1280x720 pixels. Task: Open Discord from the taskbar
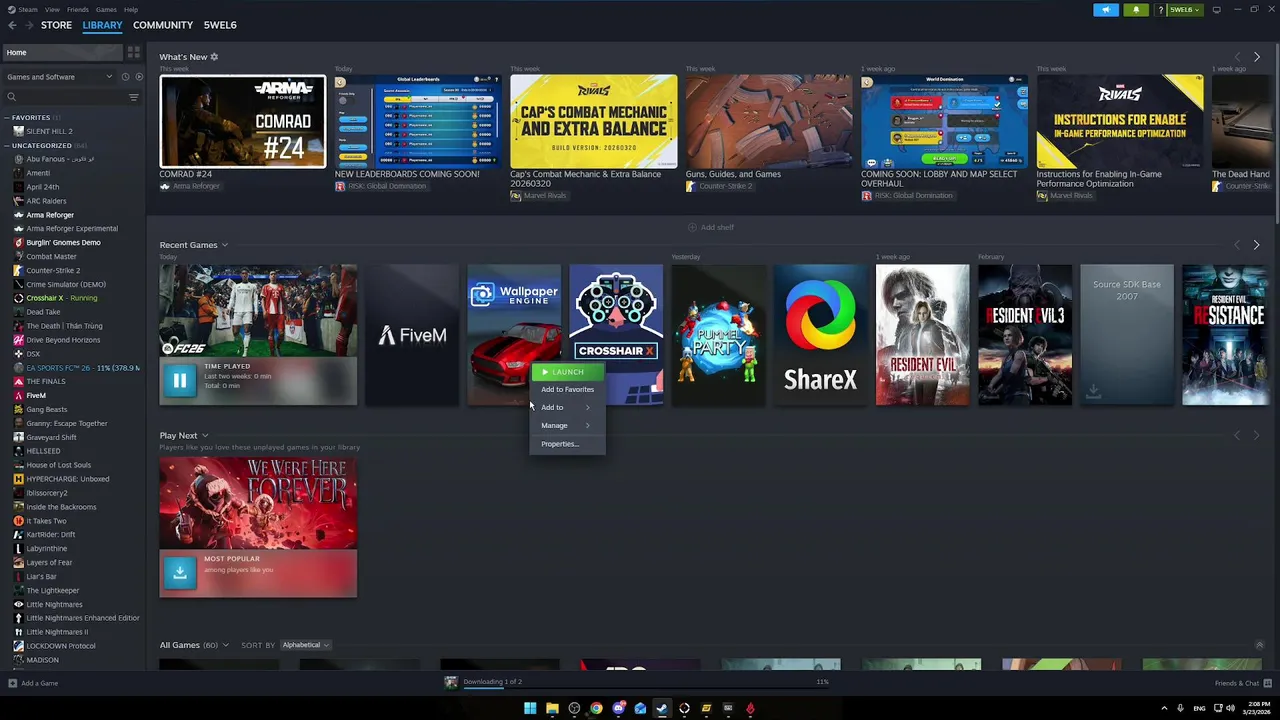(x=618, y=708)
